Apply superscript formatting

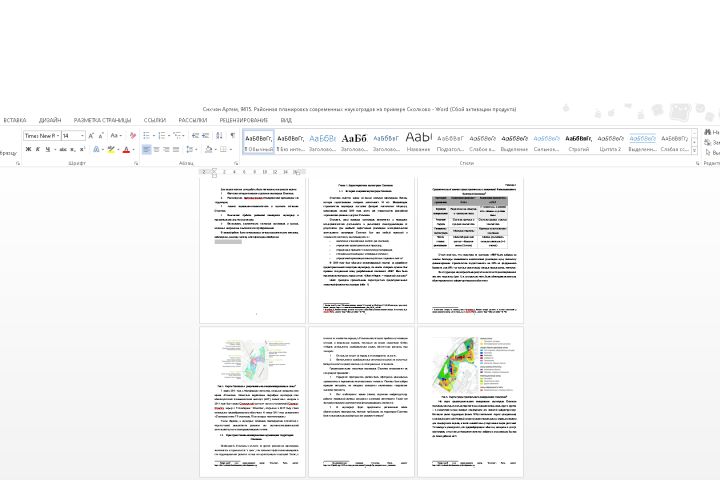click(82, 149)
